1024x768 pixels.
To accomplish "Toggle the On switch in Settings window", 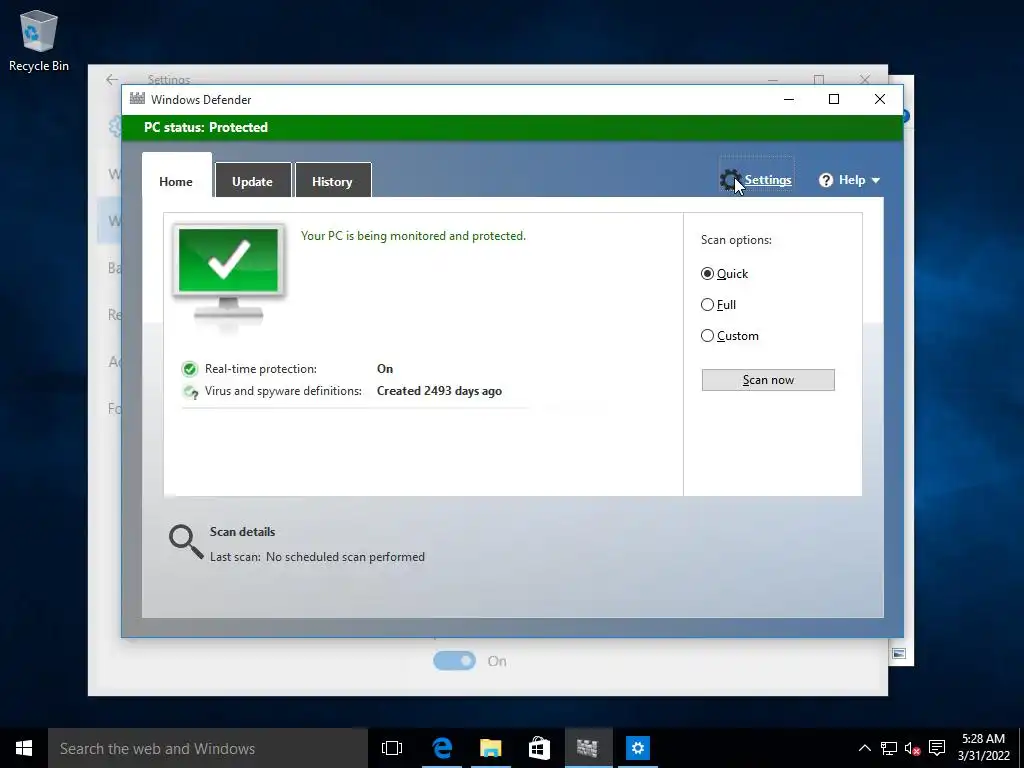I will pyautogui.click(x=455, y=661).
